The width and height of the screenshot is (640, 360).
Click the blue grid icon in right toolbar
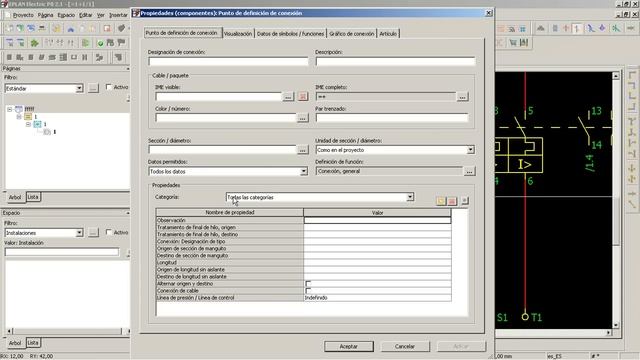click(522, 29)
